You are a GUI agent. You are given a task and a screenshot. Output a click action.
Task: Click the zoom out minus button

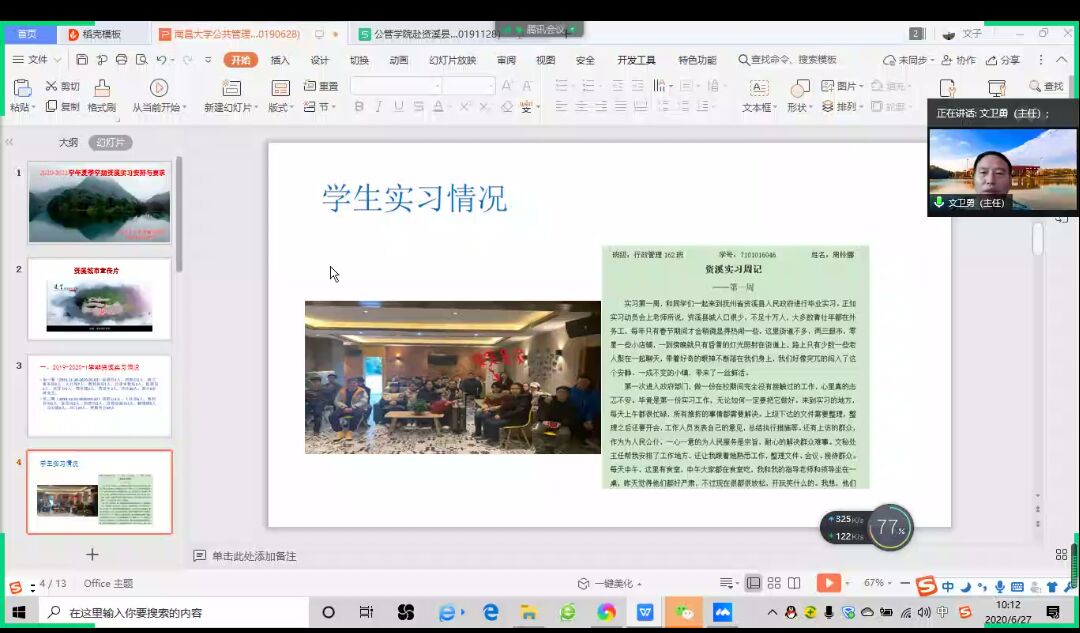point(905,583)
